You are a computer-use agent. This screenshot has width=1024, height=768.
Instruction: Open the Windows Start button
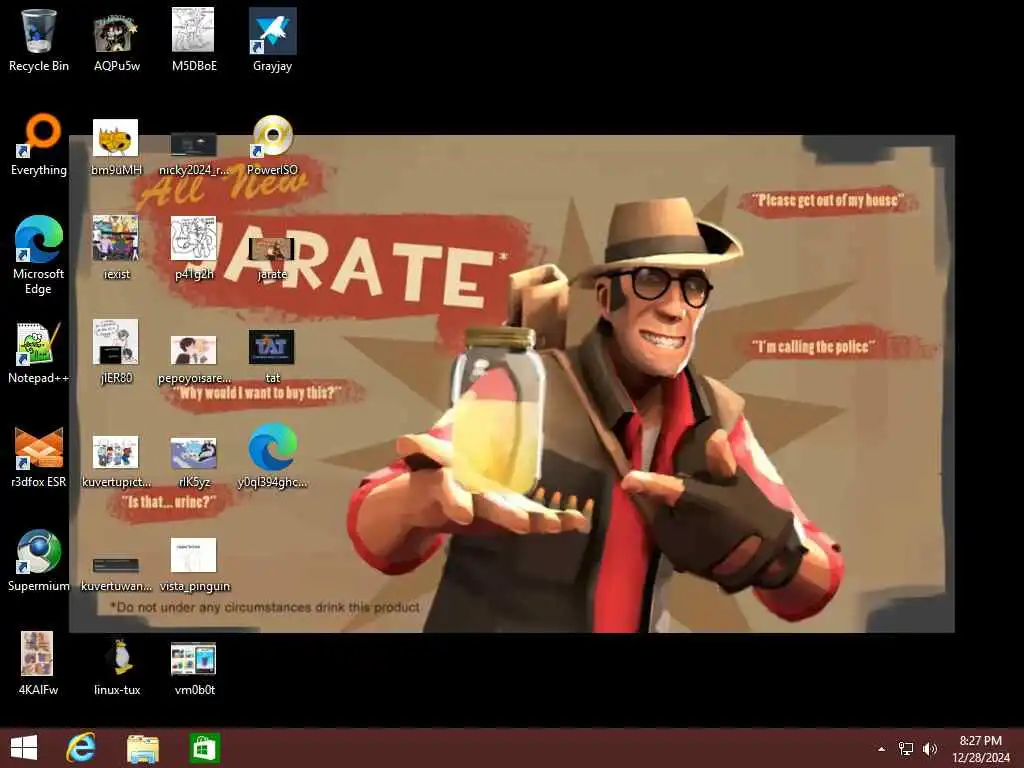point(24,748)
